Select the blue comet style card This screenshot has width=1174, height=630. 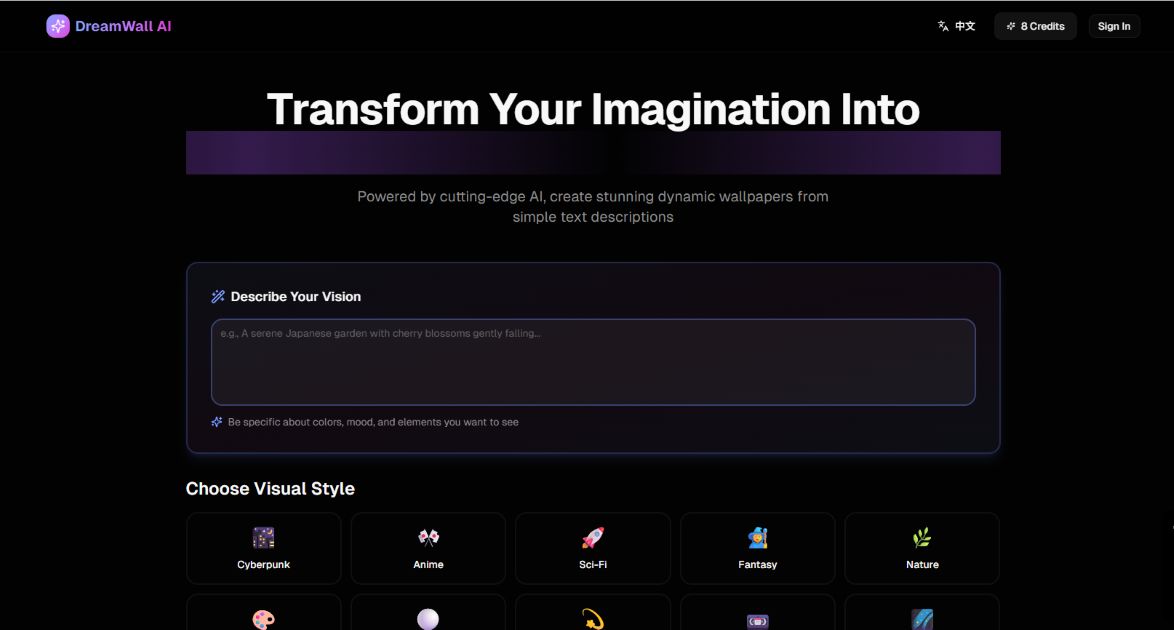(x=922, y=615)
